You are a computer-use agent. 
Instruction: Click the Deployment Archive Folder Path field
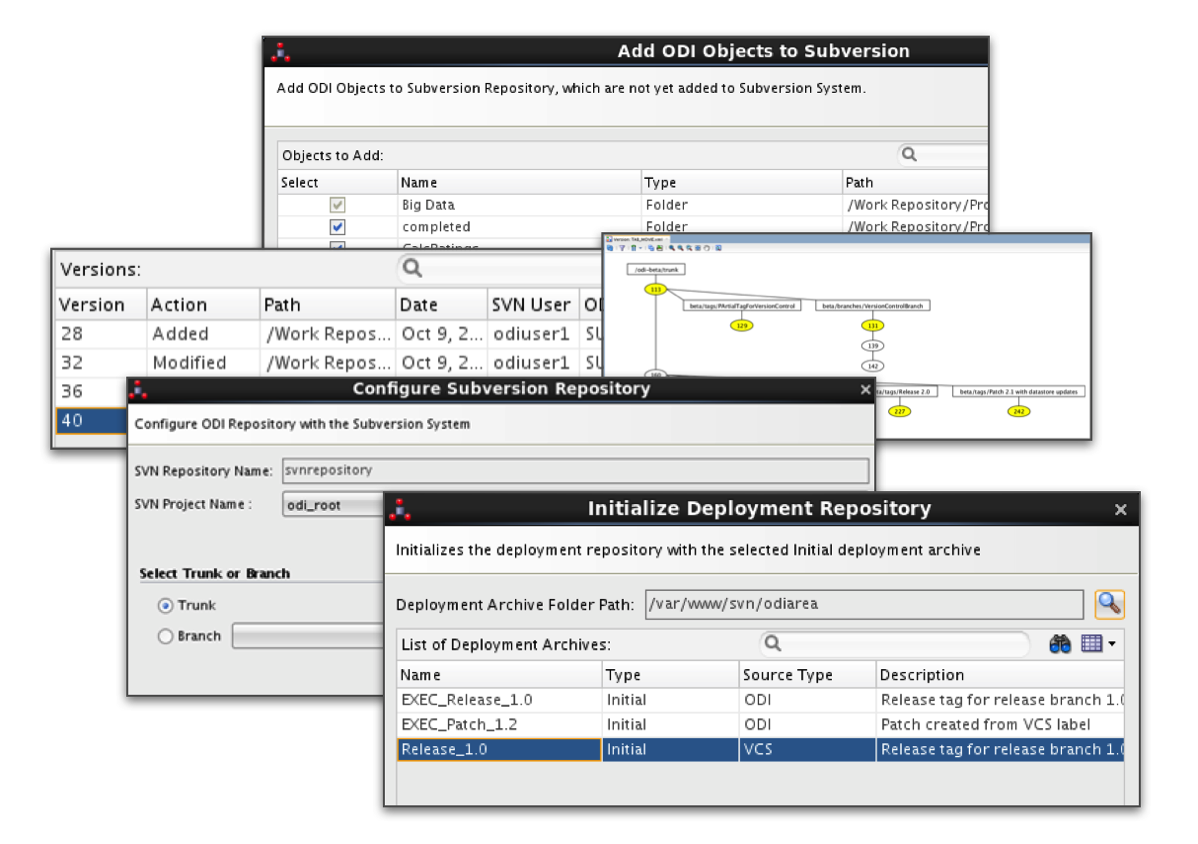(x=864, y=604)
